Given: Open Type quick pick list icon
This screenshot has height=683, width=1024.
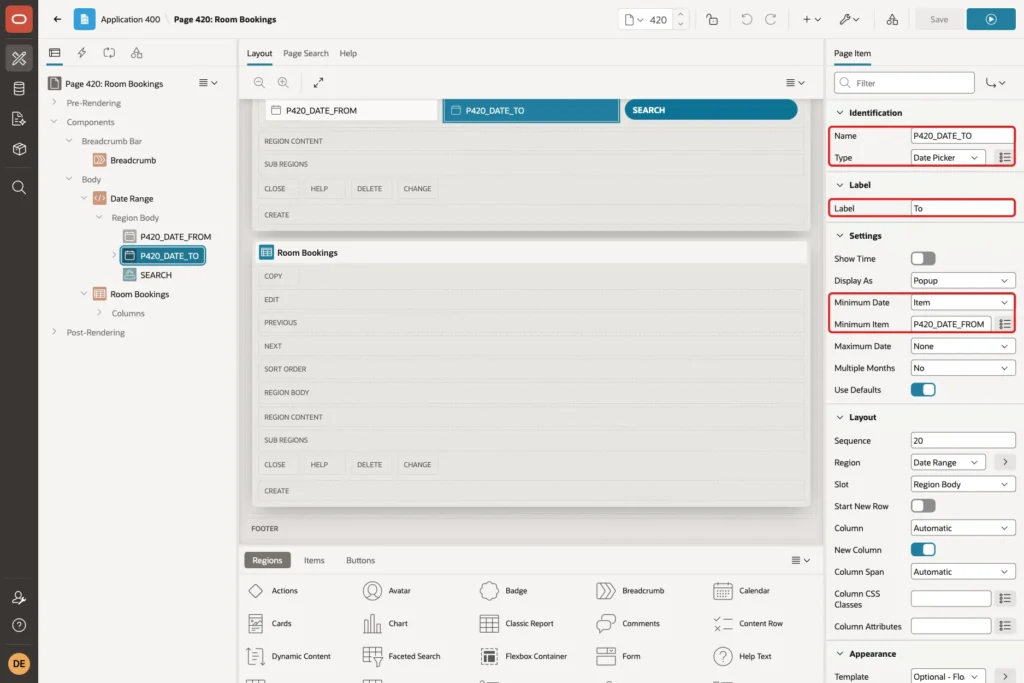Looking at the screenshot, I should tap(1005, 157).
